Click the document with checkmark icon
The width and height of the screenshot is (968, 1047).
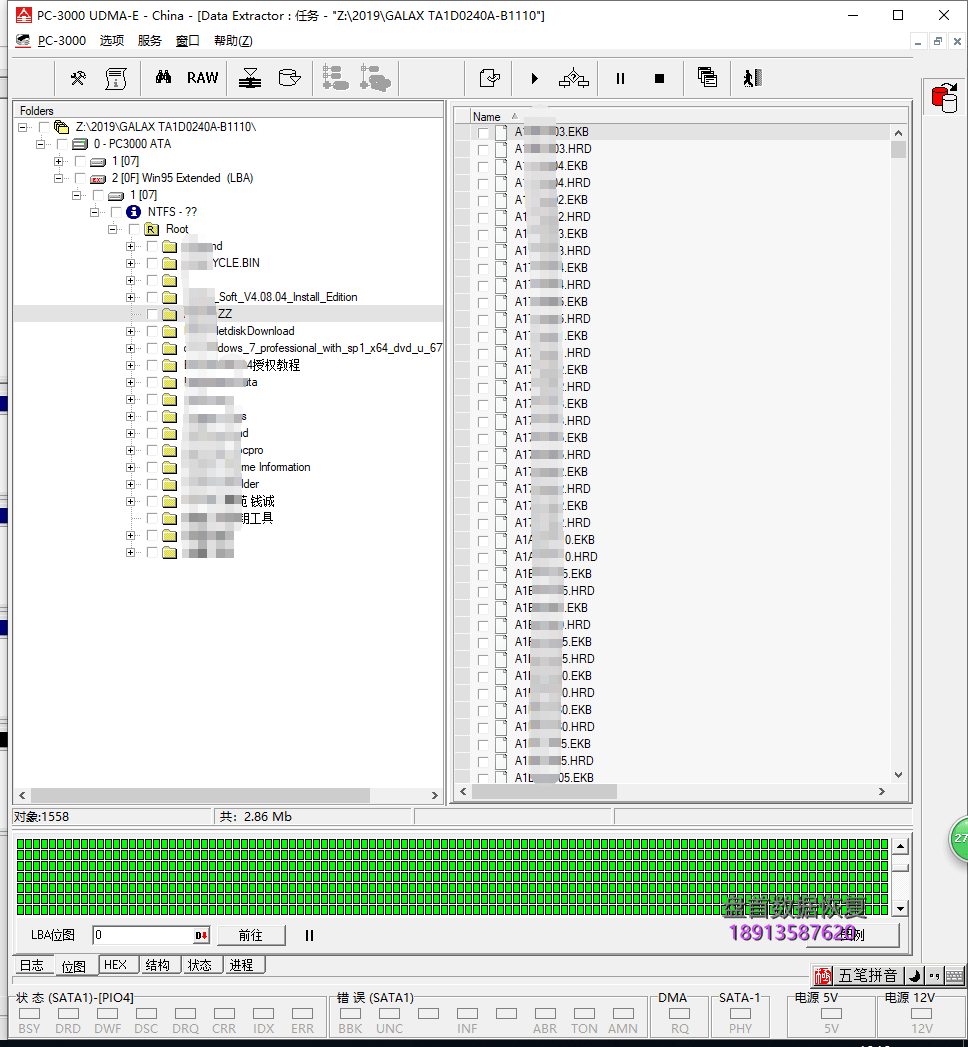(490, 78)
